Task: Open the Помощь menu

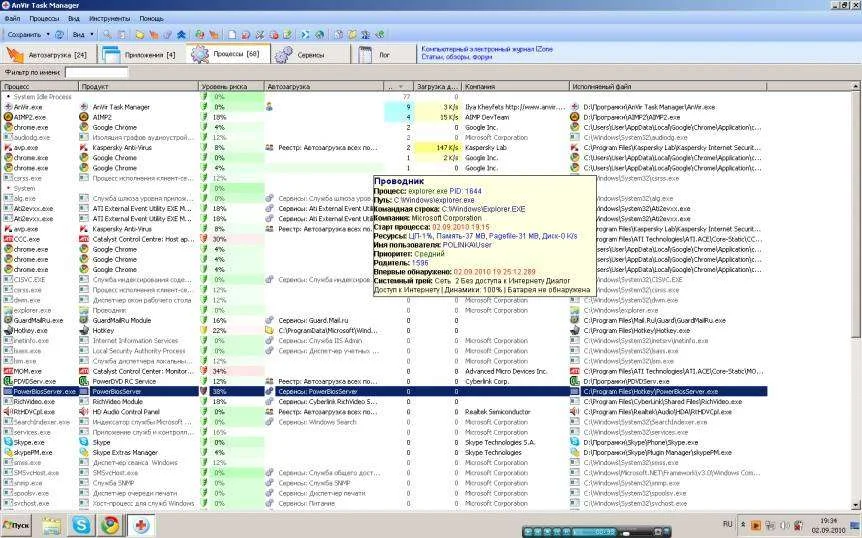Action: (x=151, y=19)
